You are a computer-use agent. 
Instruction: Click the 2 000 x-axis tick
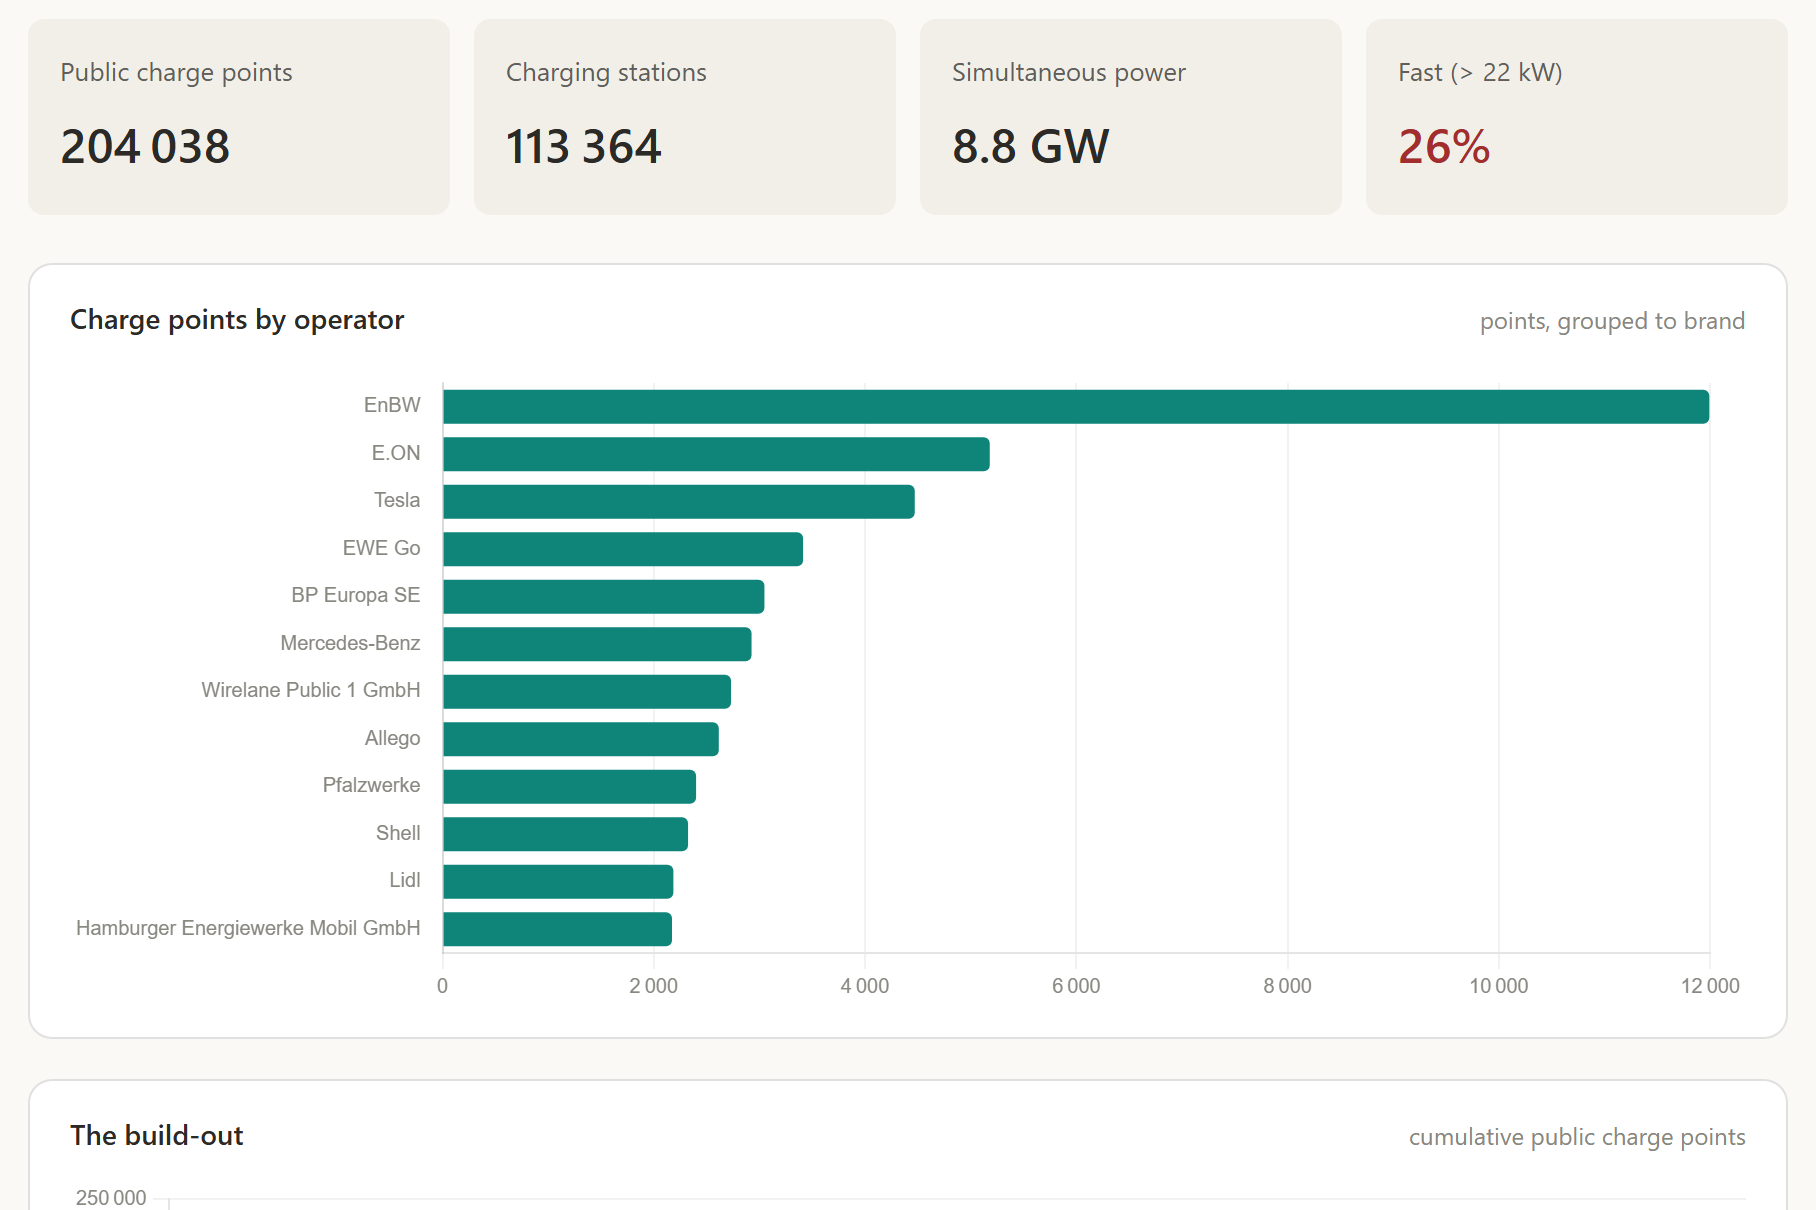[x=654, y=986]
